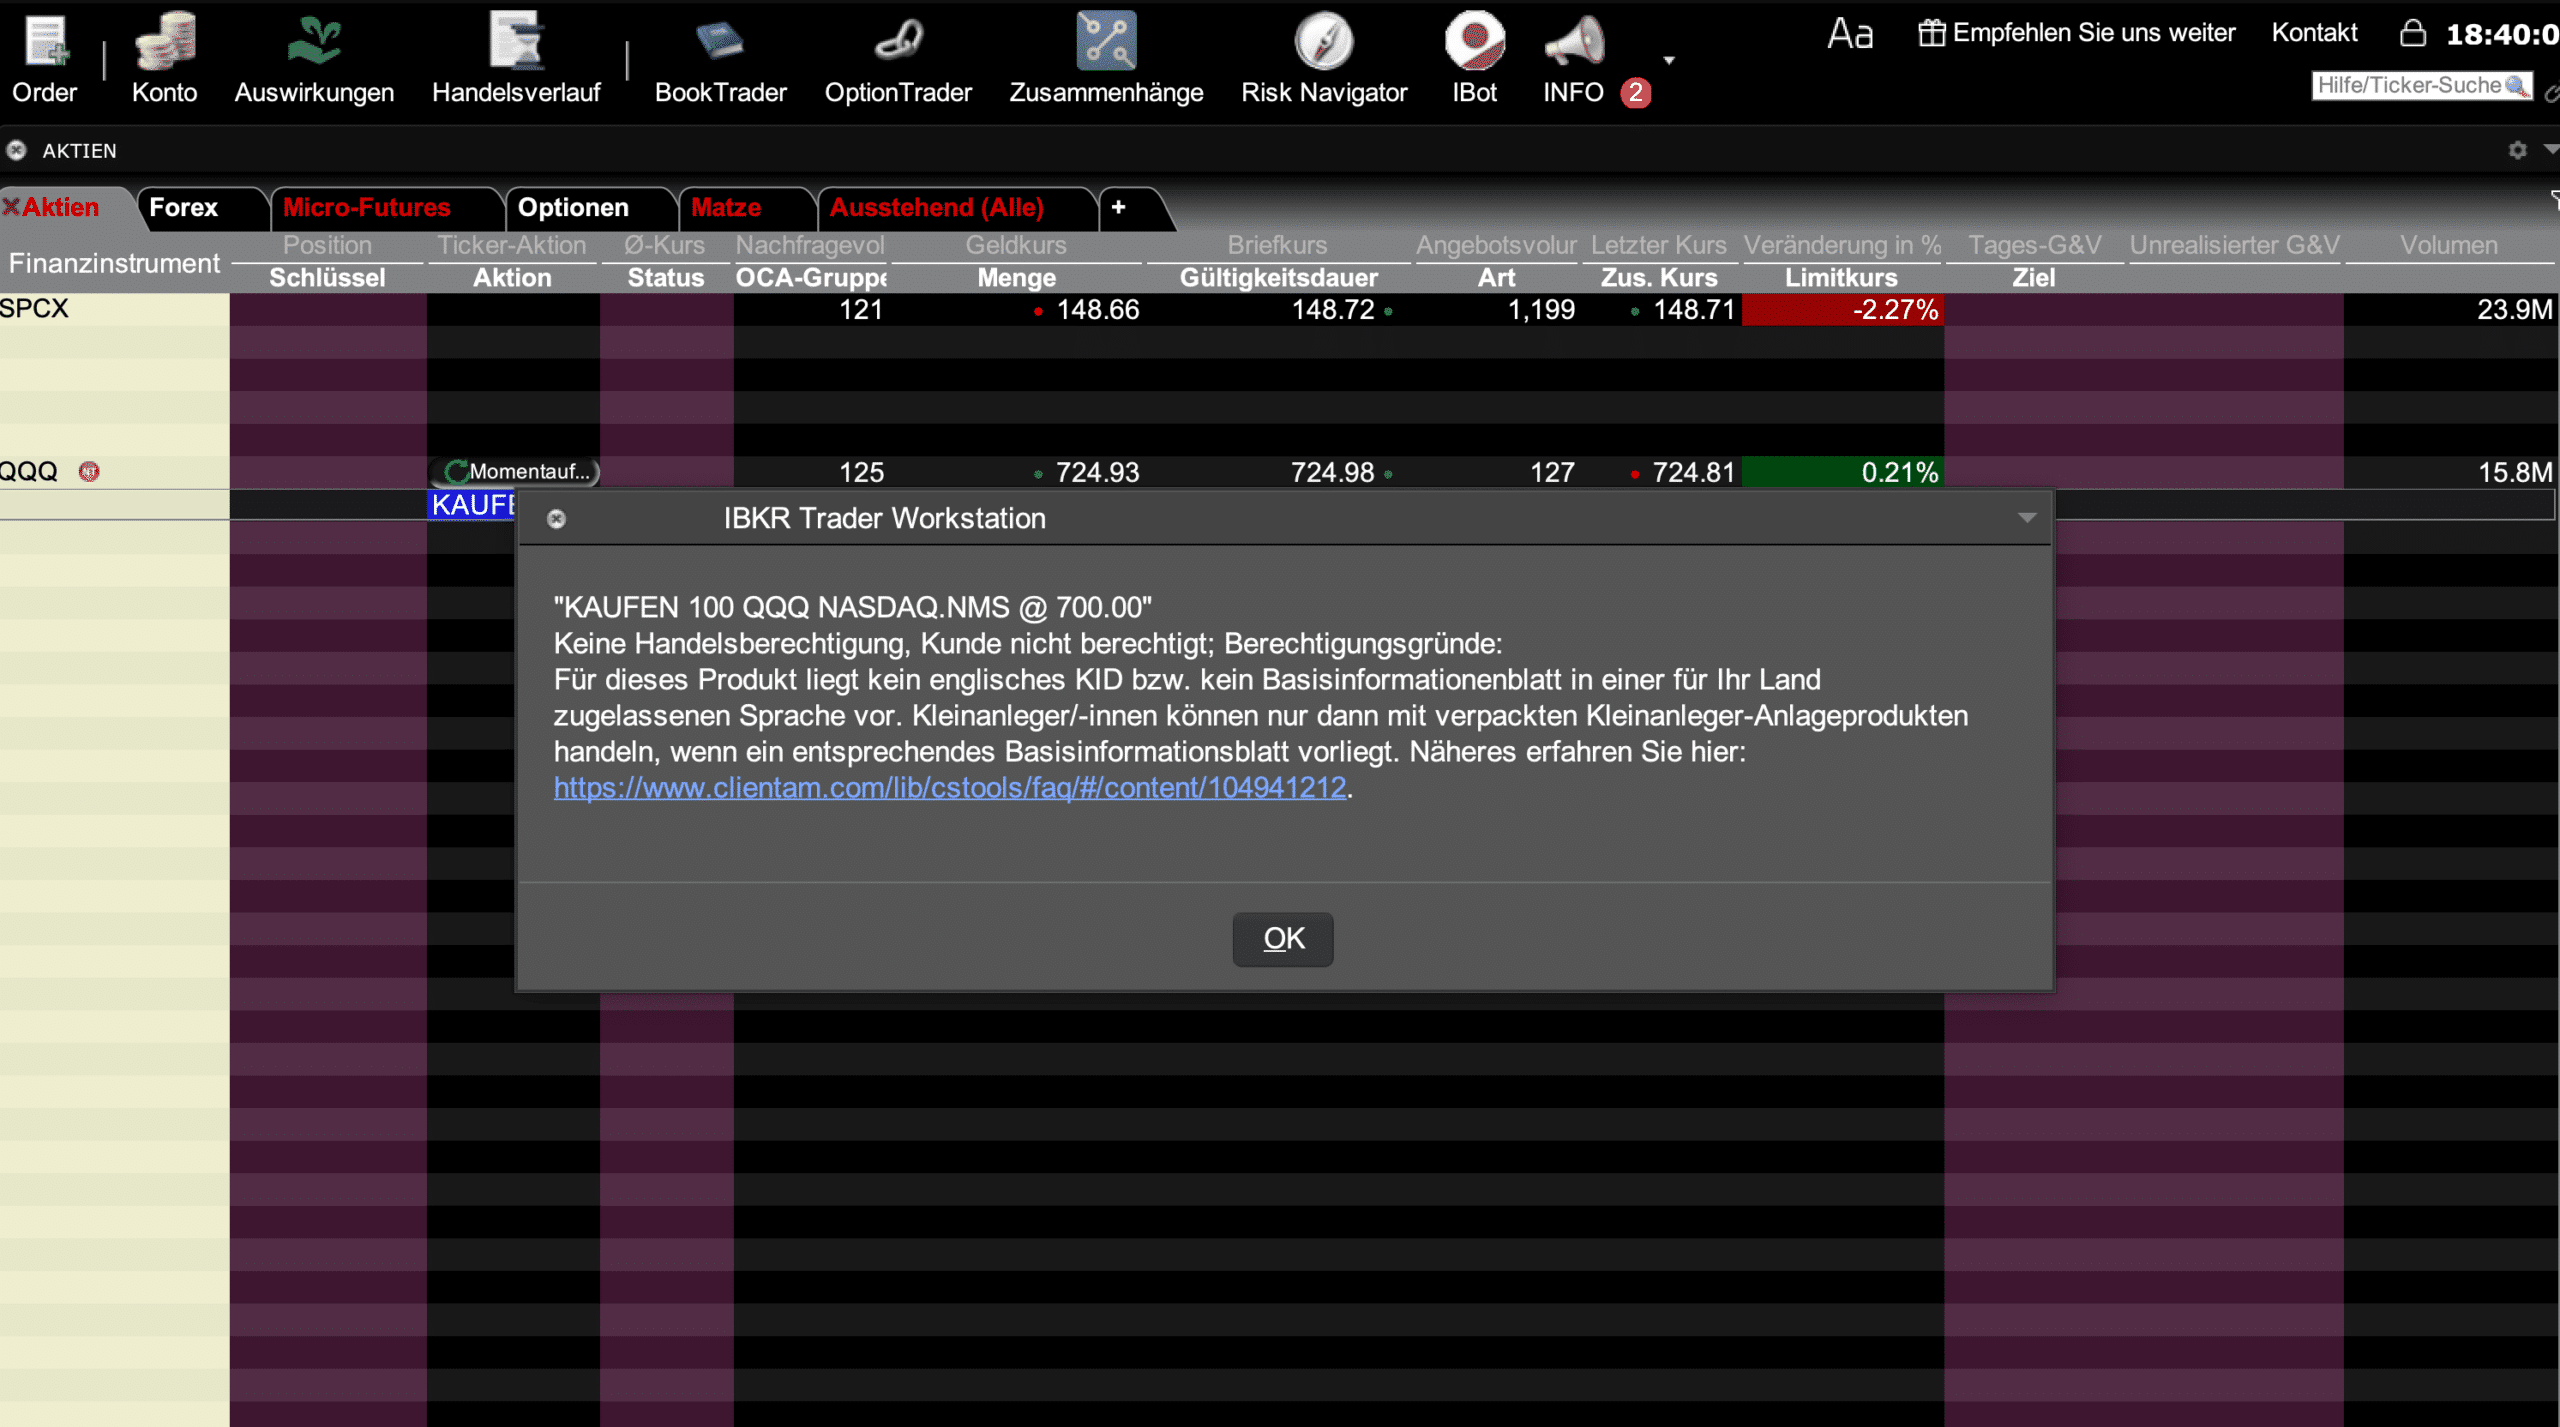Close the IBKR Trader Workstation dialog
This screenshot has height=1427, width=2560.
pos(556,518)
